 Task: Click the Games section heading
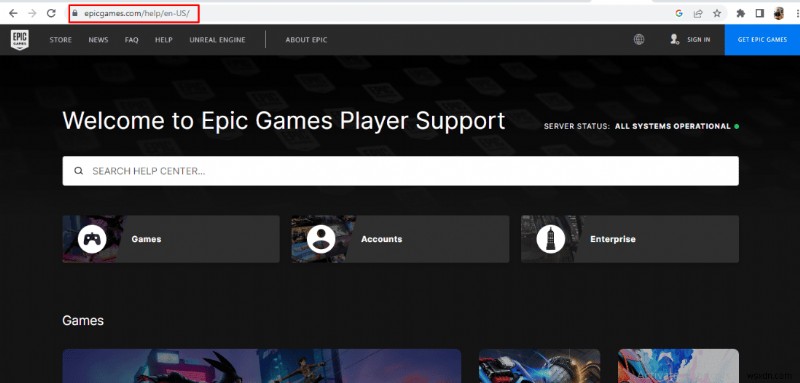click(83, 320)
